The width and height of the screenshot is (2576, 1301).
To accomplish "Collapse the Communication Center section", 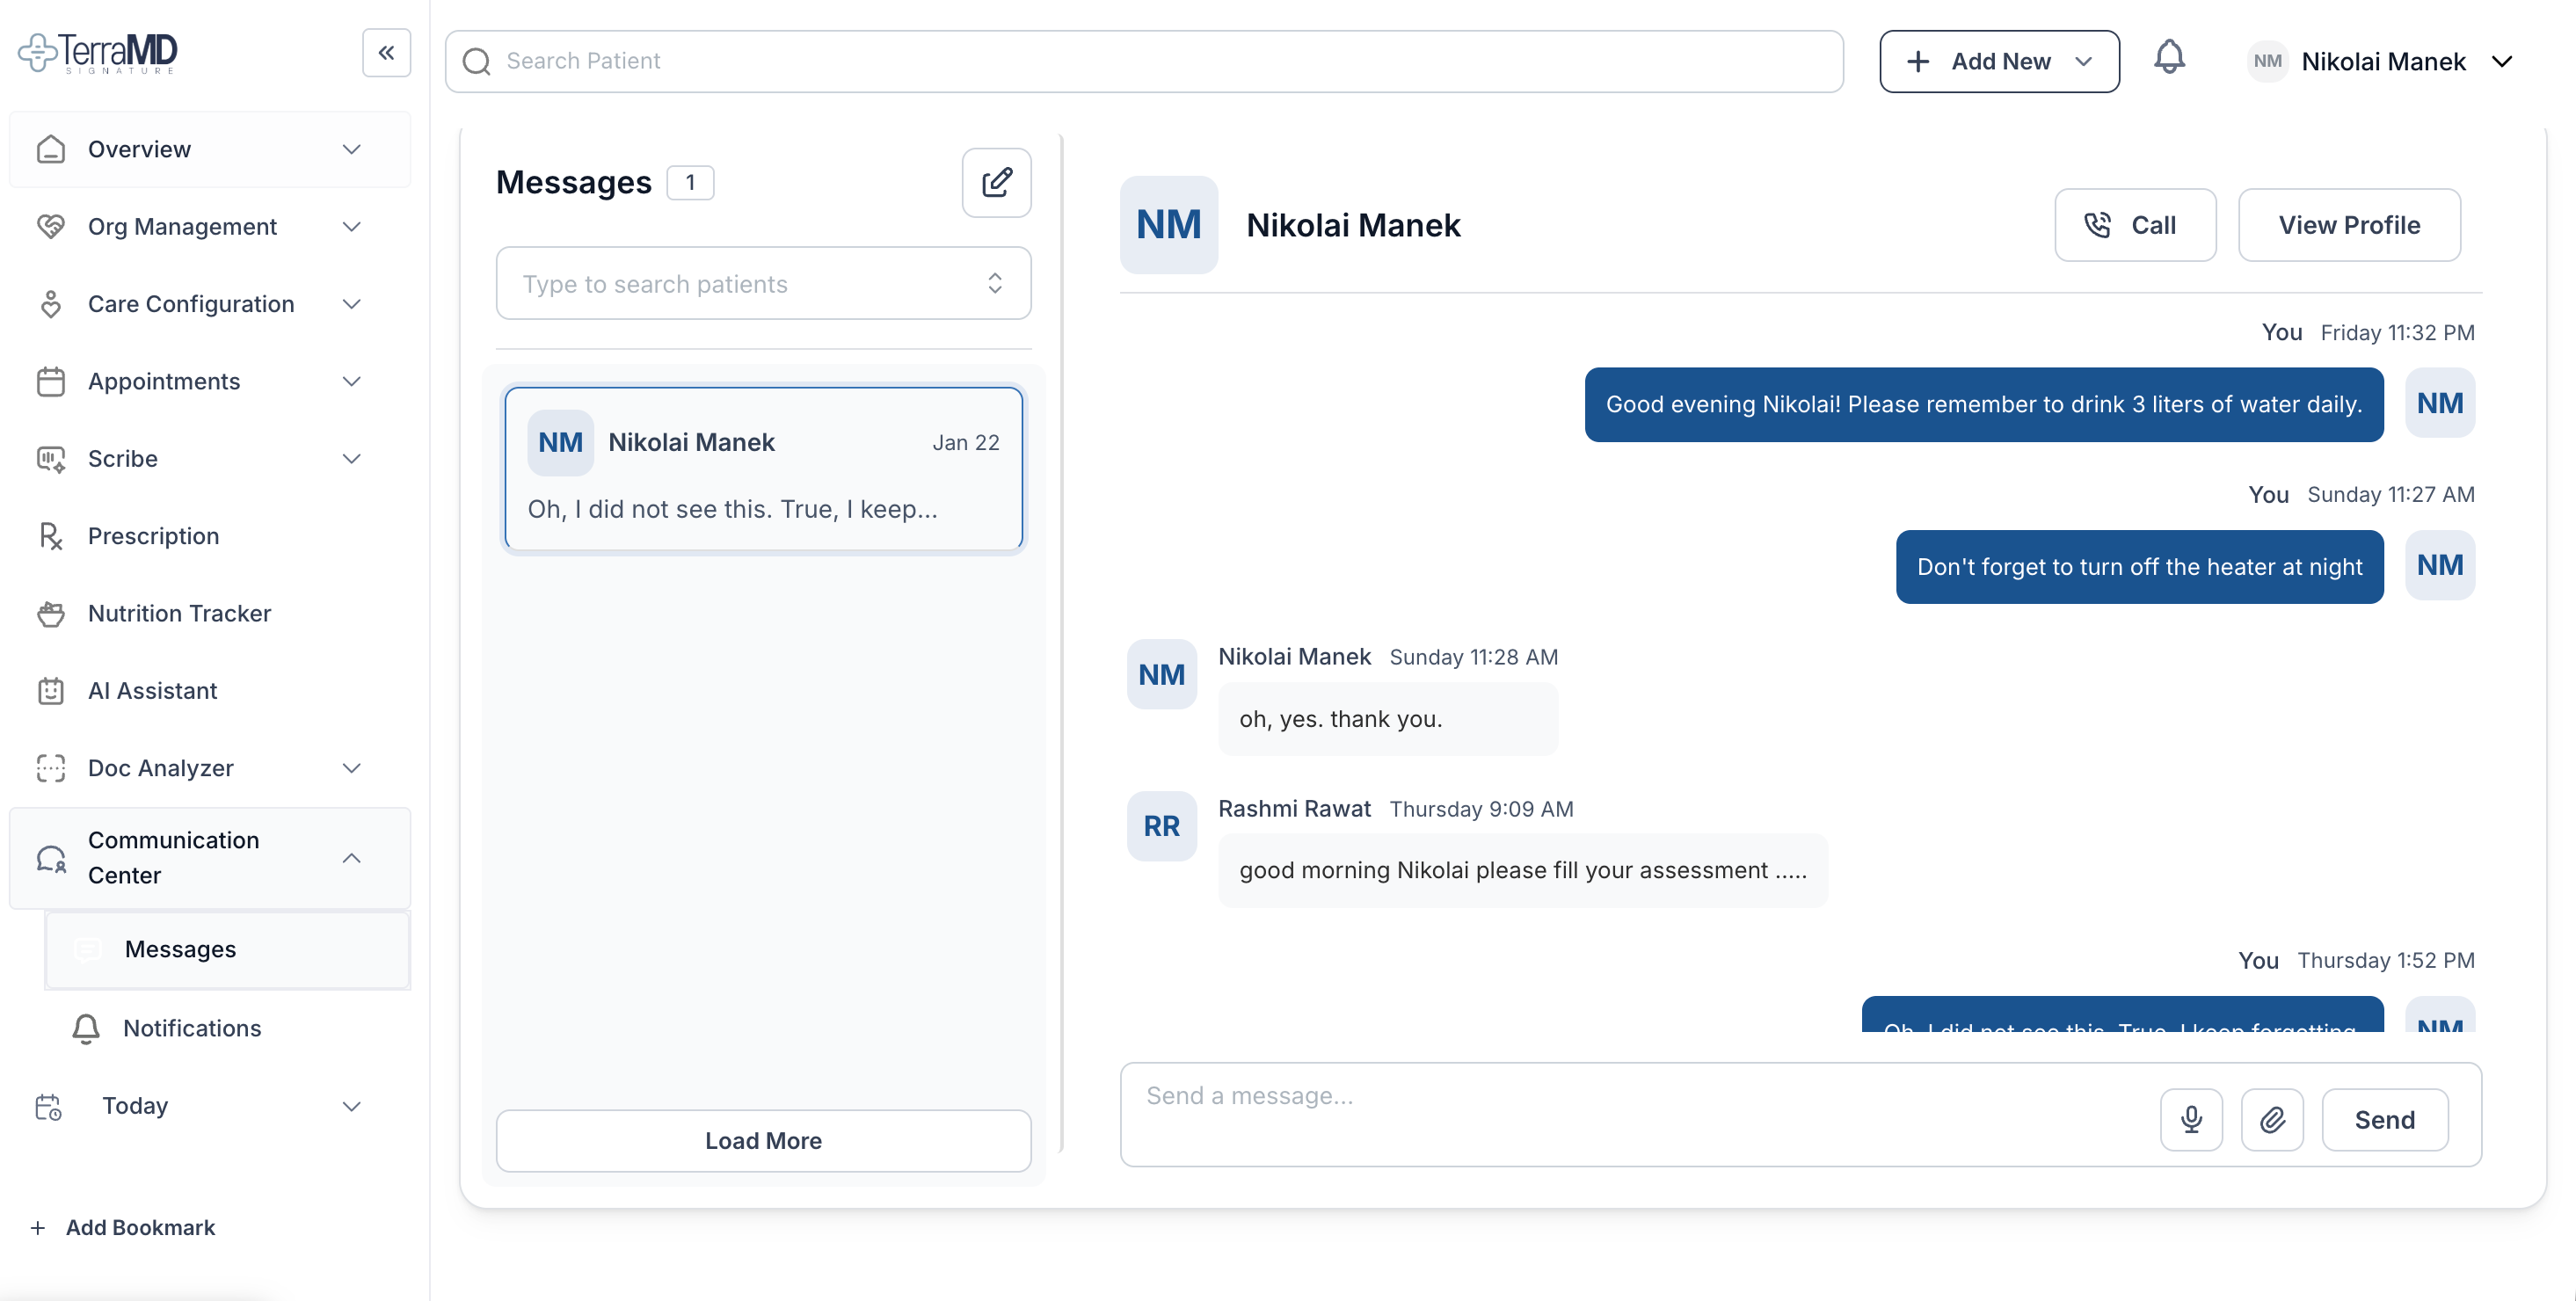I will click(351, 857).
